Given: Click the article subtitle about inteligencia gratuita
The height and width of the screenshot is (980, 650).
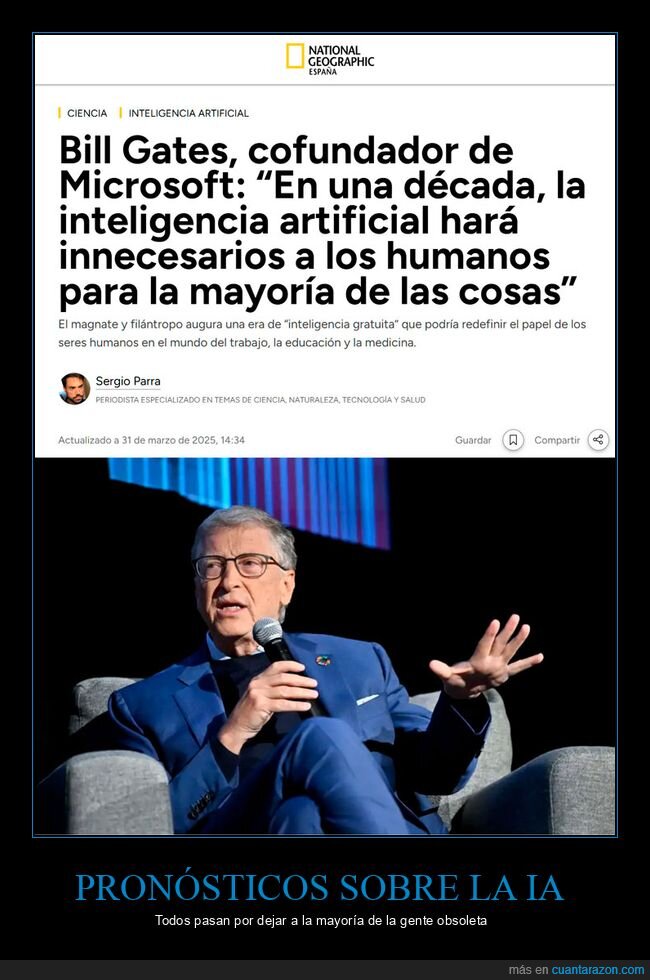Looking at the screenshot, I should point(322,333).
